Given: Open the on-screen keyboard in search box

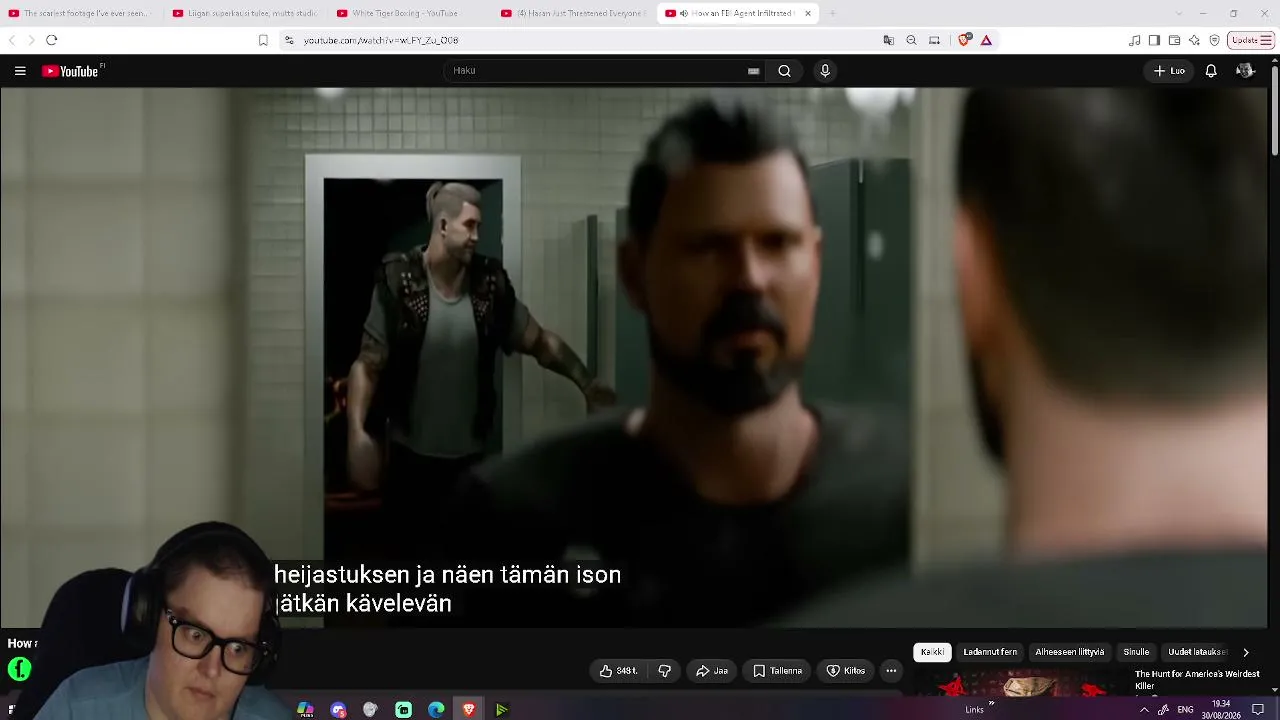Looking at the screenshot, I should (x=753, y=71).
